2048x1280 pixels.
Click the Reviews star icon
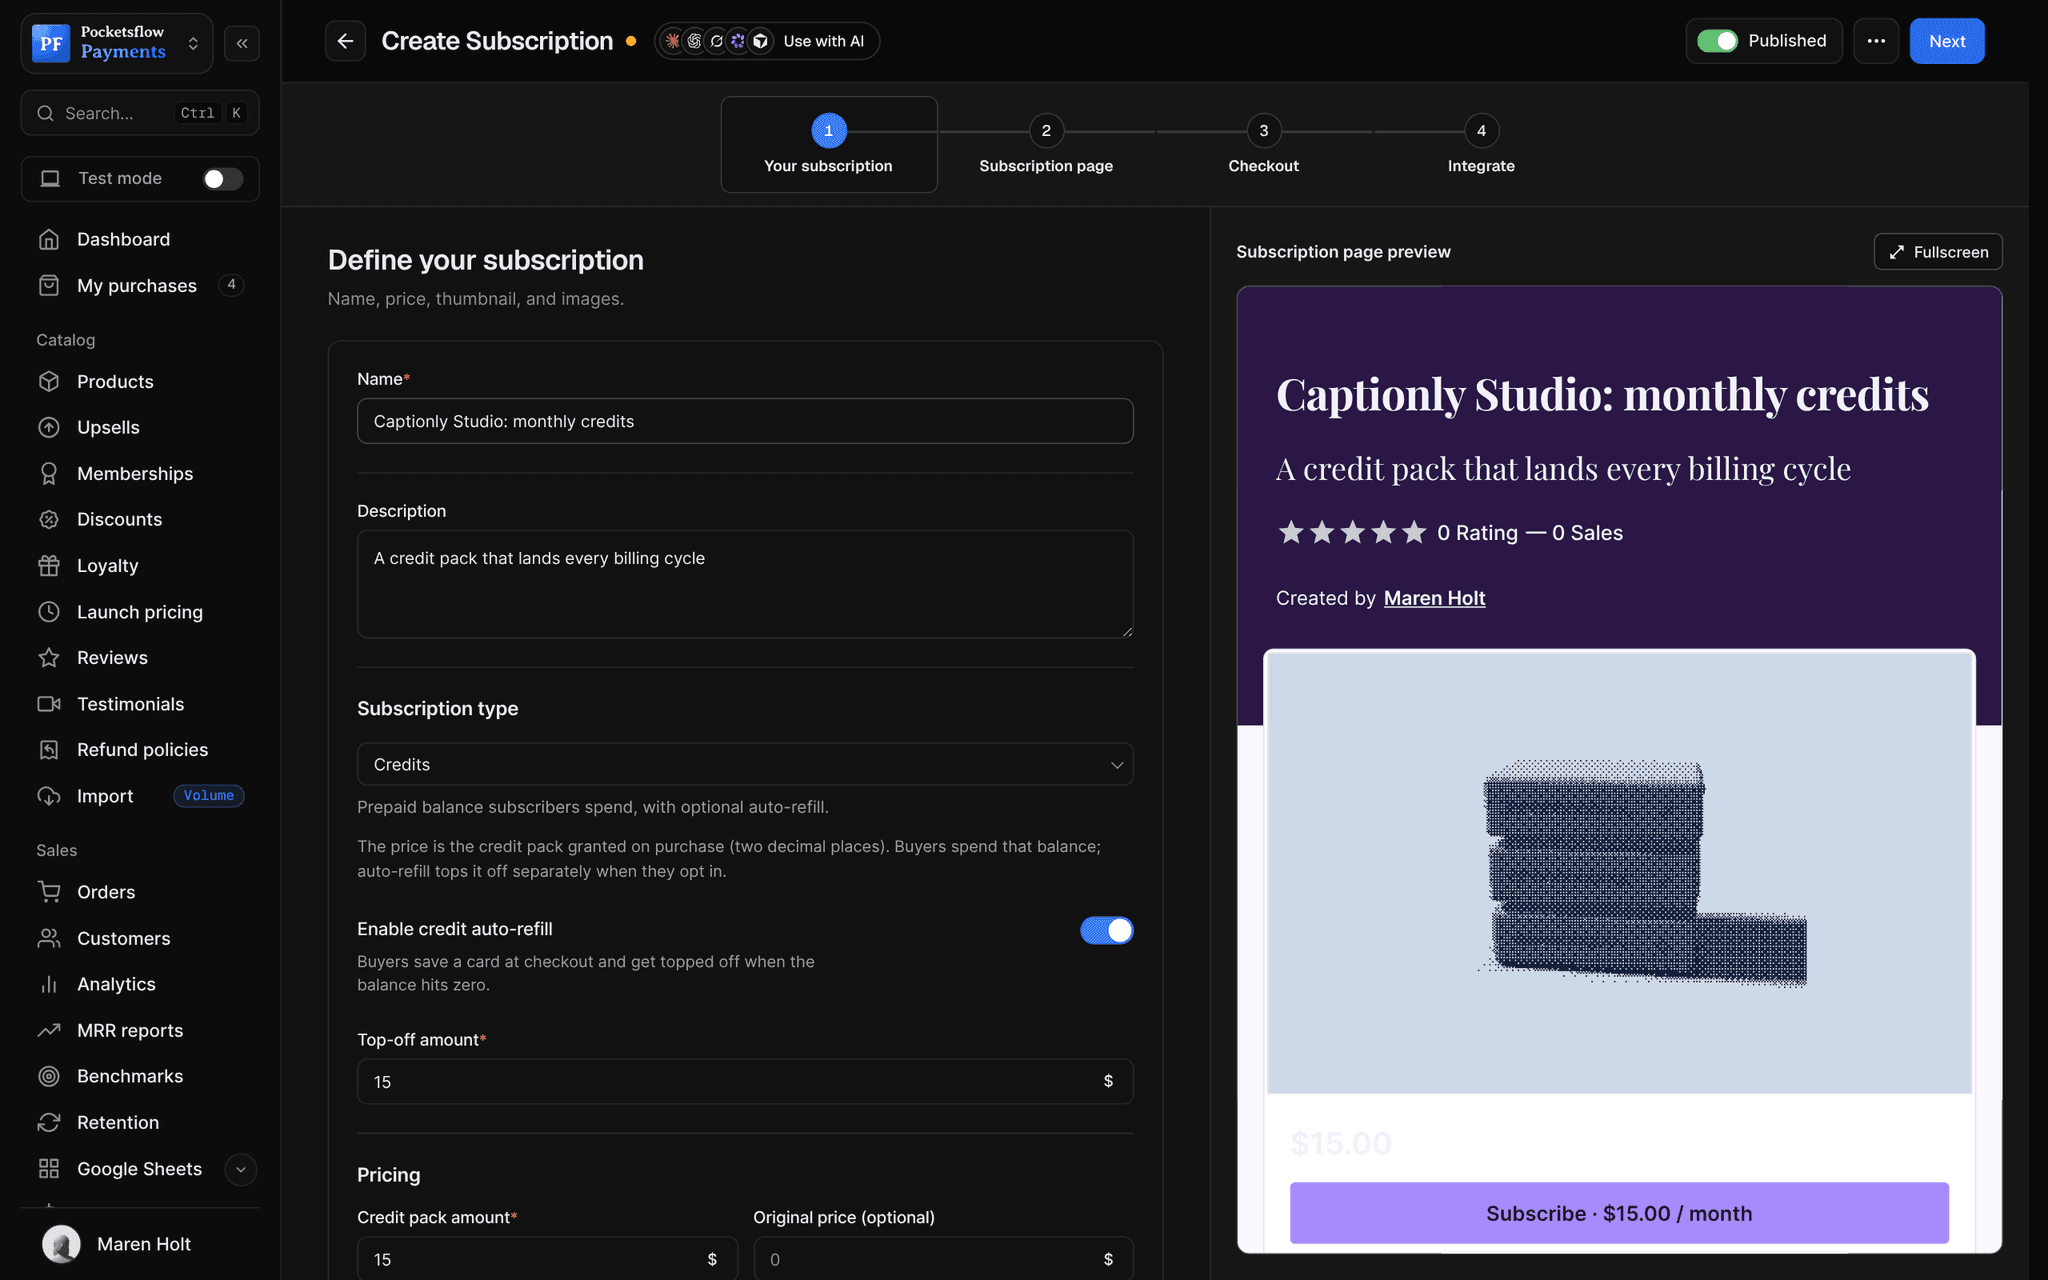(x=49, y=657)
